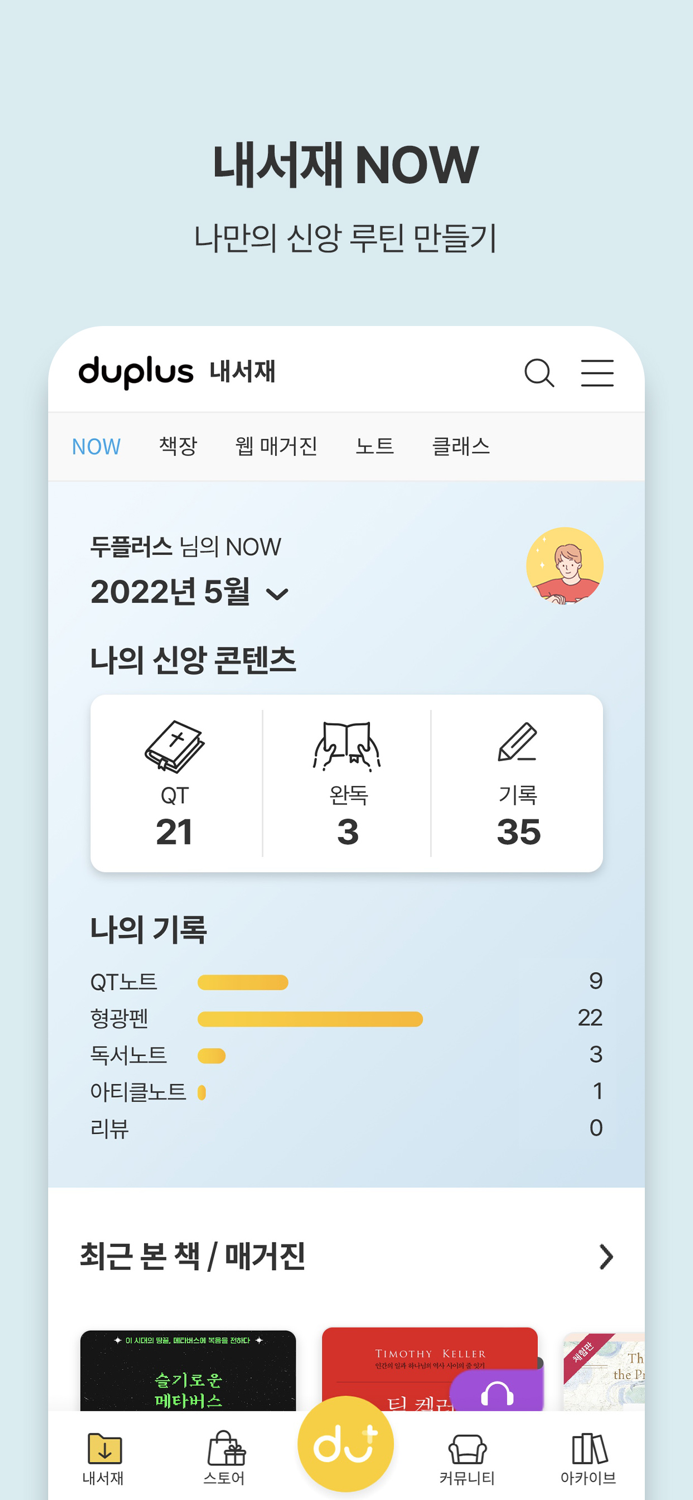Viewport: 693px width, 1500px height.
Task: Select the 기록 pencil icon
Action: tap(518, 744)
